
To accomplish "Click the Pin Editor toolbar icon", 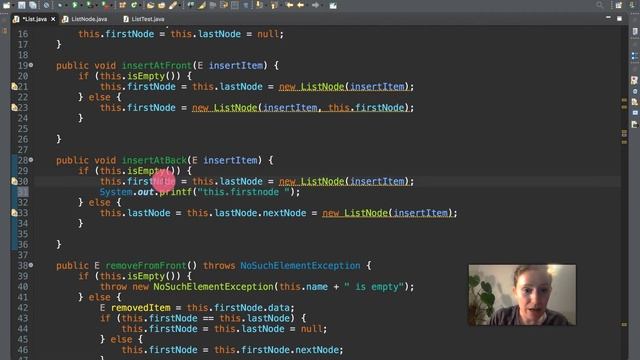I will (x=333, y=5).
